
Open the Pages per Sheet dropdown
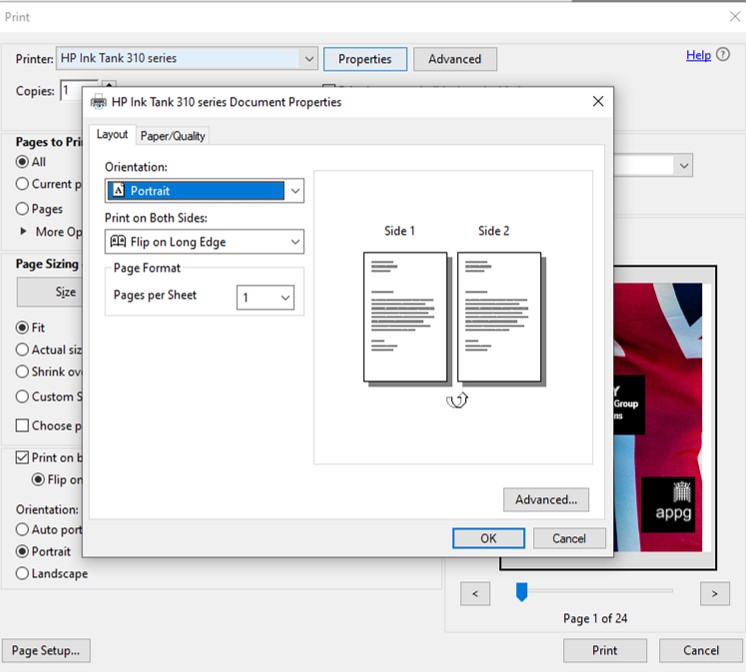[265, 297]
